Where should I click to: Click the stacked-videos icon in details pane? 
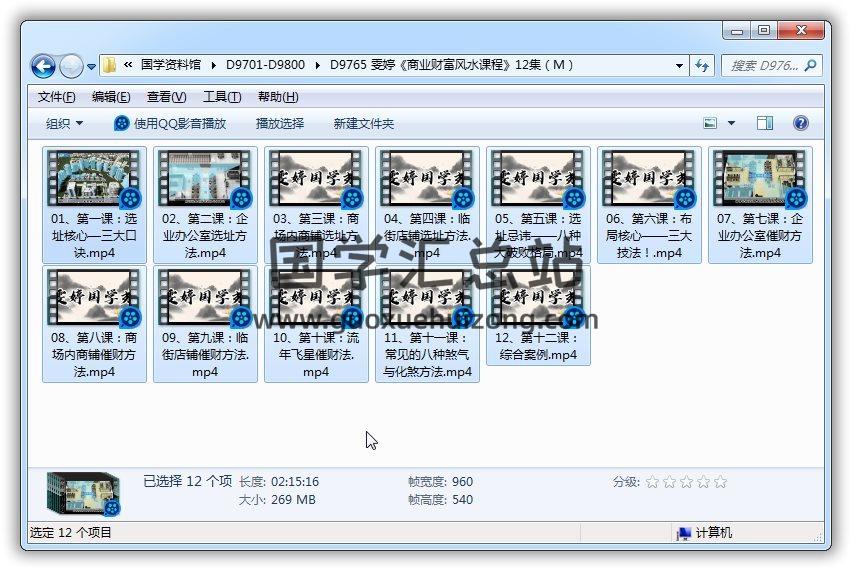[x=84, y=493]
